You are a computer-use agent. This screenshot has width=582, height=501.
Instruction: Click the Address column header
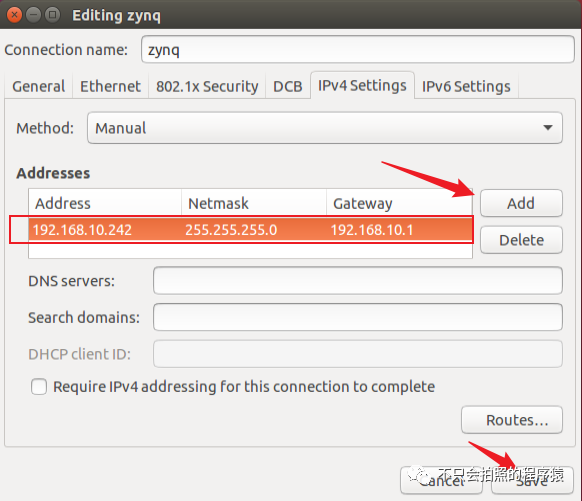point(105,203)
